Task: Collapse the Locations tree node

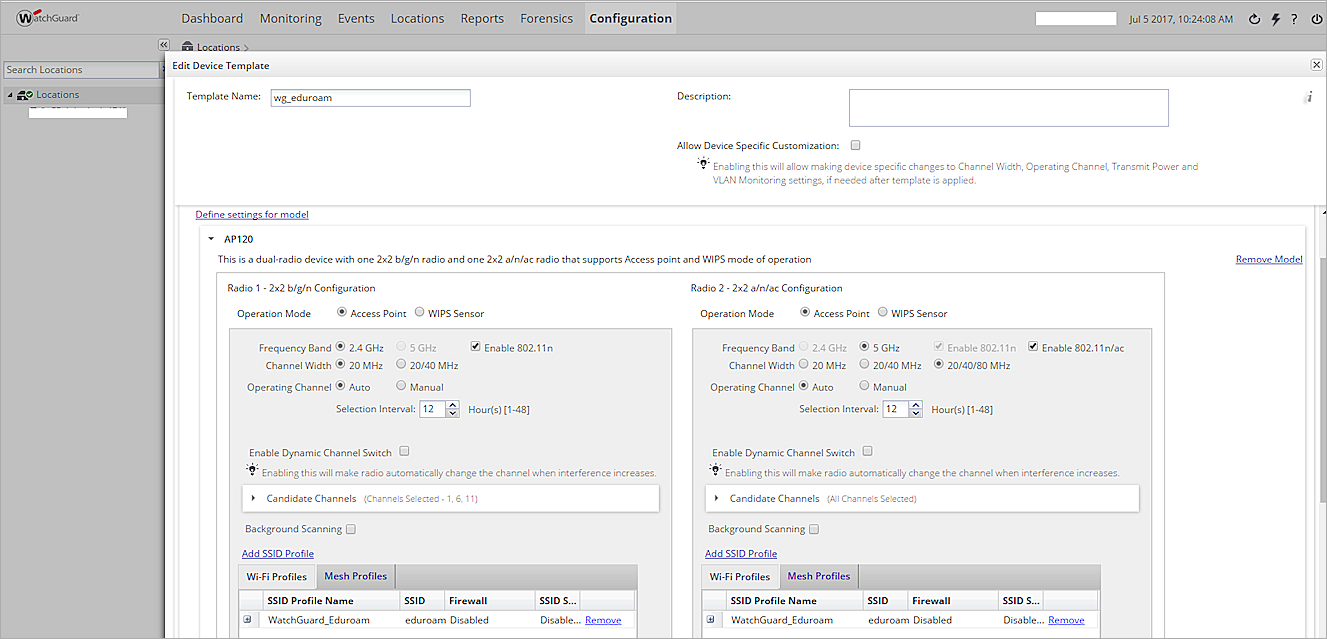Action: click(x=10, y=95)
